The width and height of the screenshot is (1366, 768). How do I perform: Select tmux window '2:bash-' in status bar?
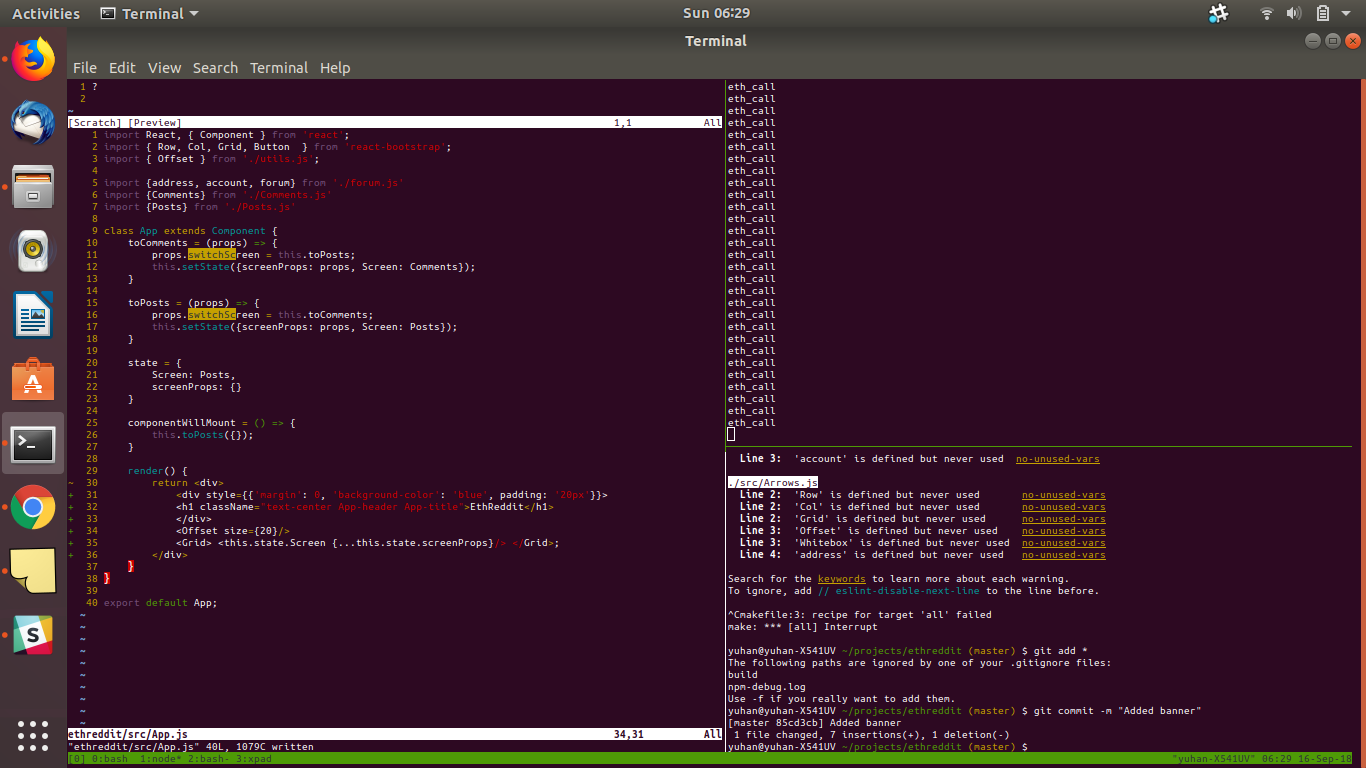[x=209, y=759]
